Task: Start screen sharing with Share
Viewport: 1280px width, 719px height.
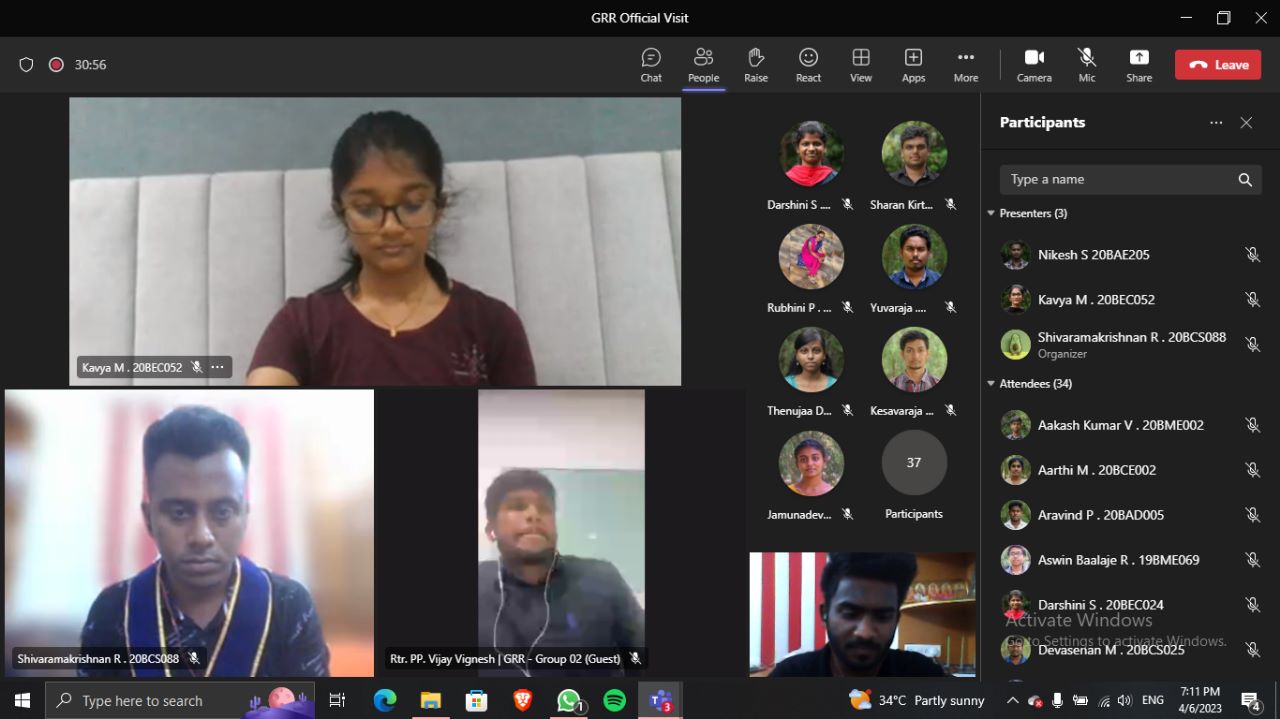Action: (1139, 65)
